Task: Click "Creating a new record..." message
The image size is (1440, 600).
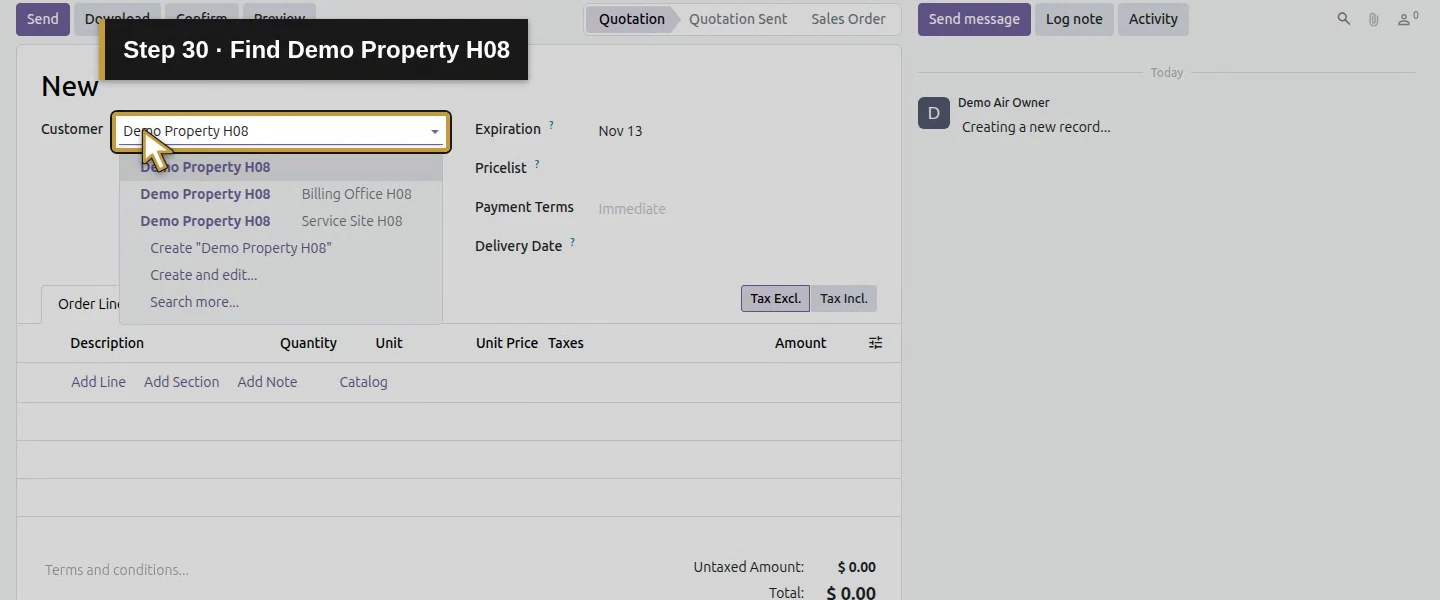Action: tap(1036, 127)
